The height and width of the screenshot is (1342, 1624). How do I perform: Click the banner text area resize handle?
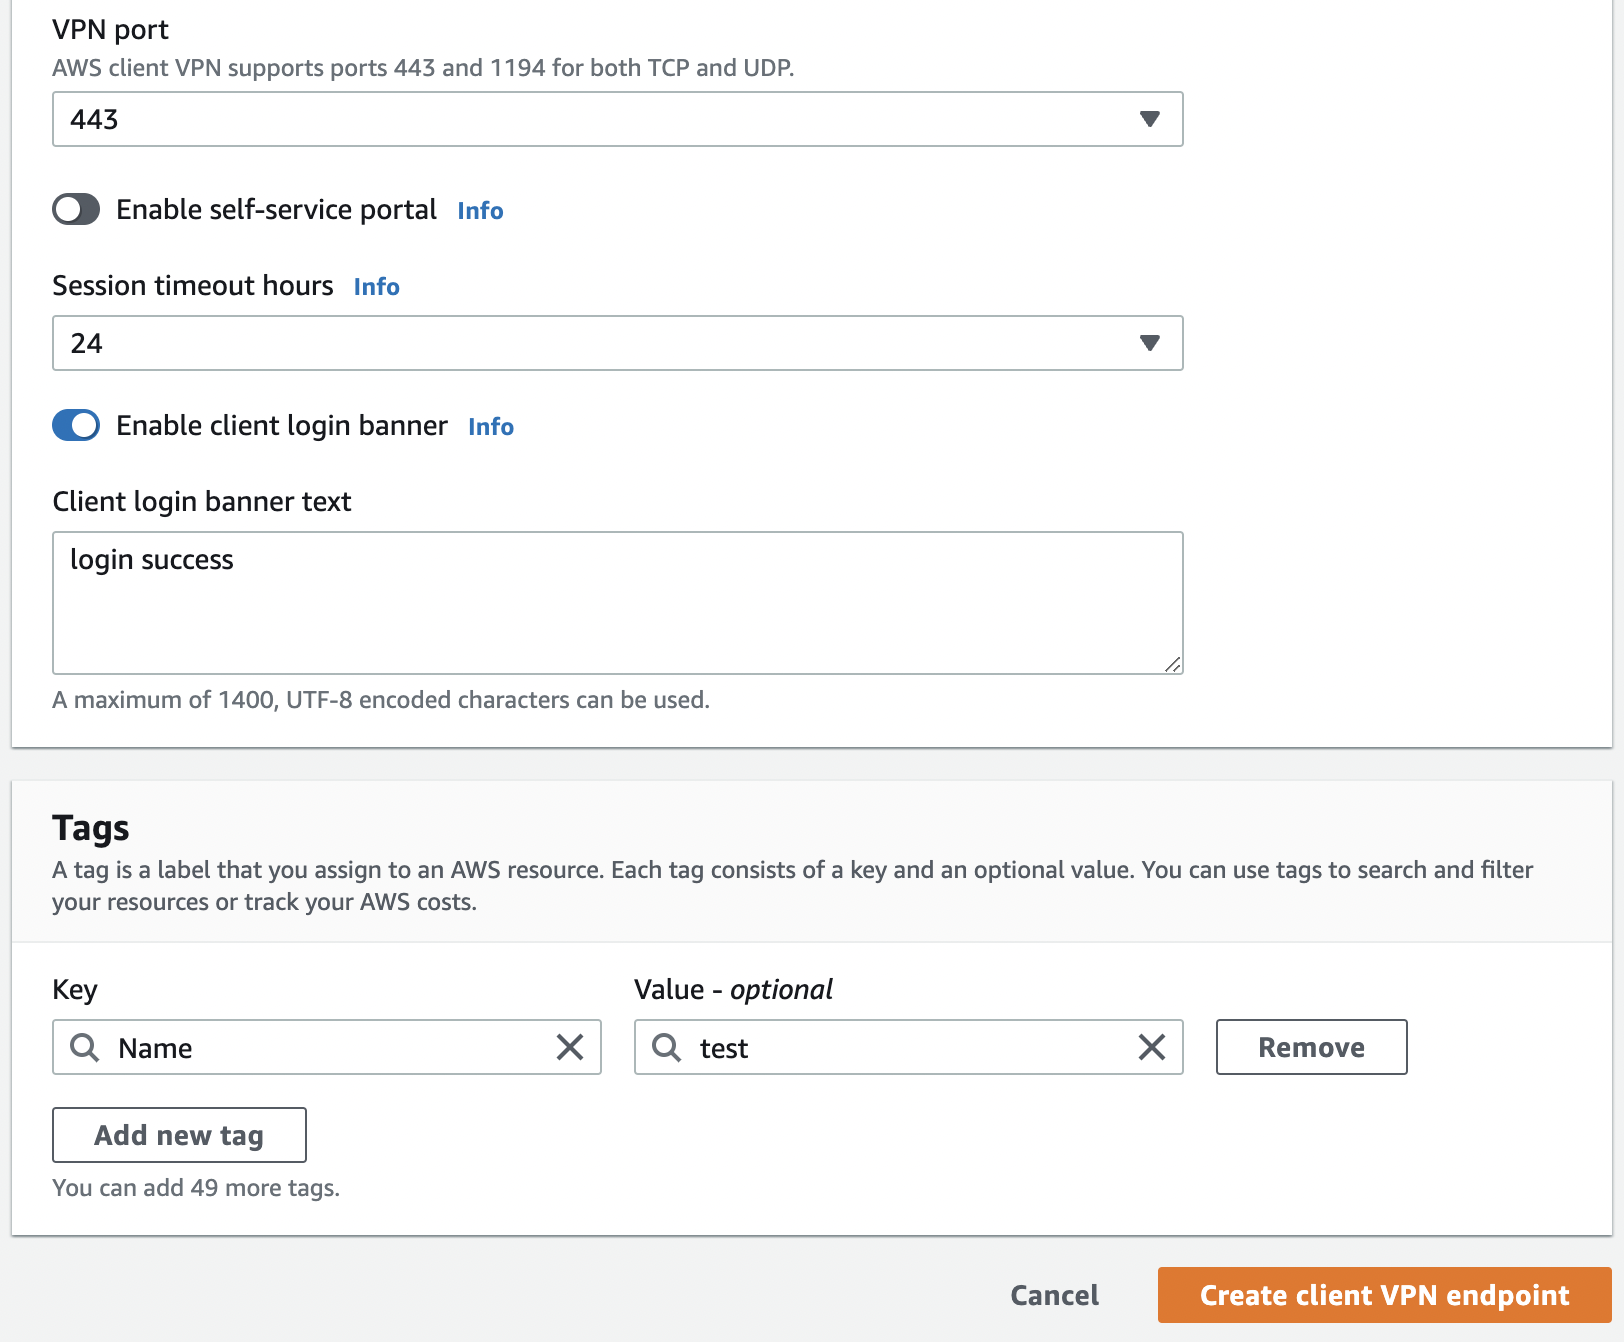click(1173, 664)
